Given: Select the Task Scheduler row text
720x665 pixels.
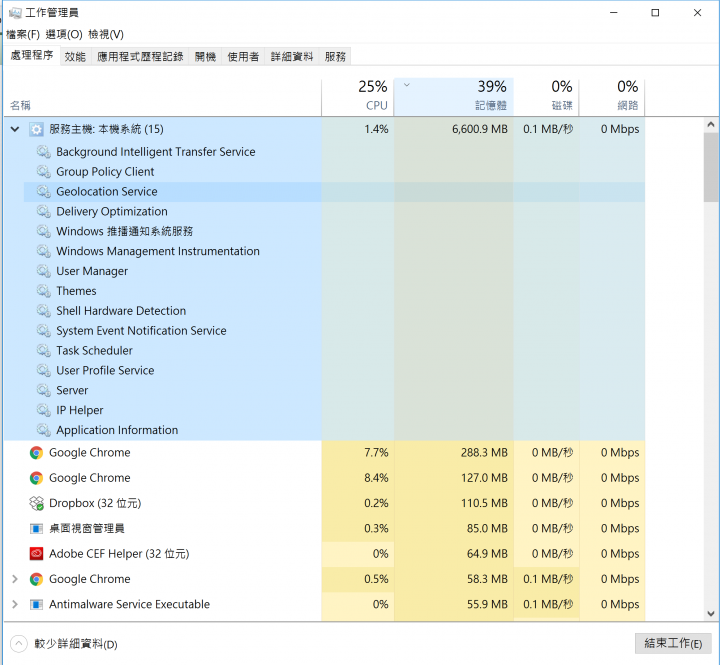Looking at the screenshot, I should (94, 350).
